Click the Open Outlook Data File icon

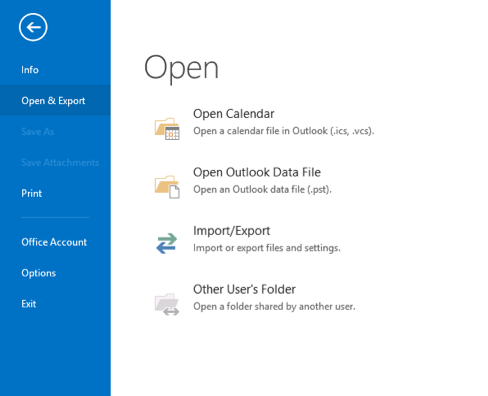167,187
